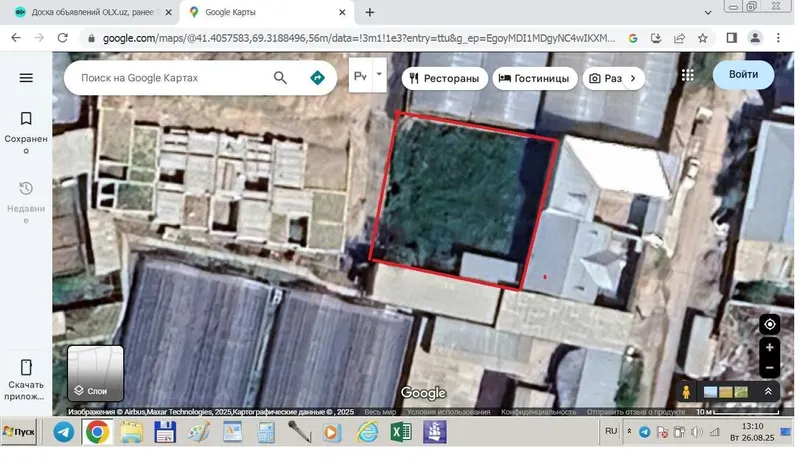Click the Download app phone icon

26,367
